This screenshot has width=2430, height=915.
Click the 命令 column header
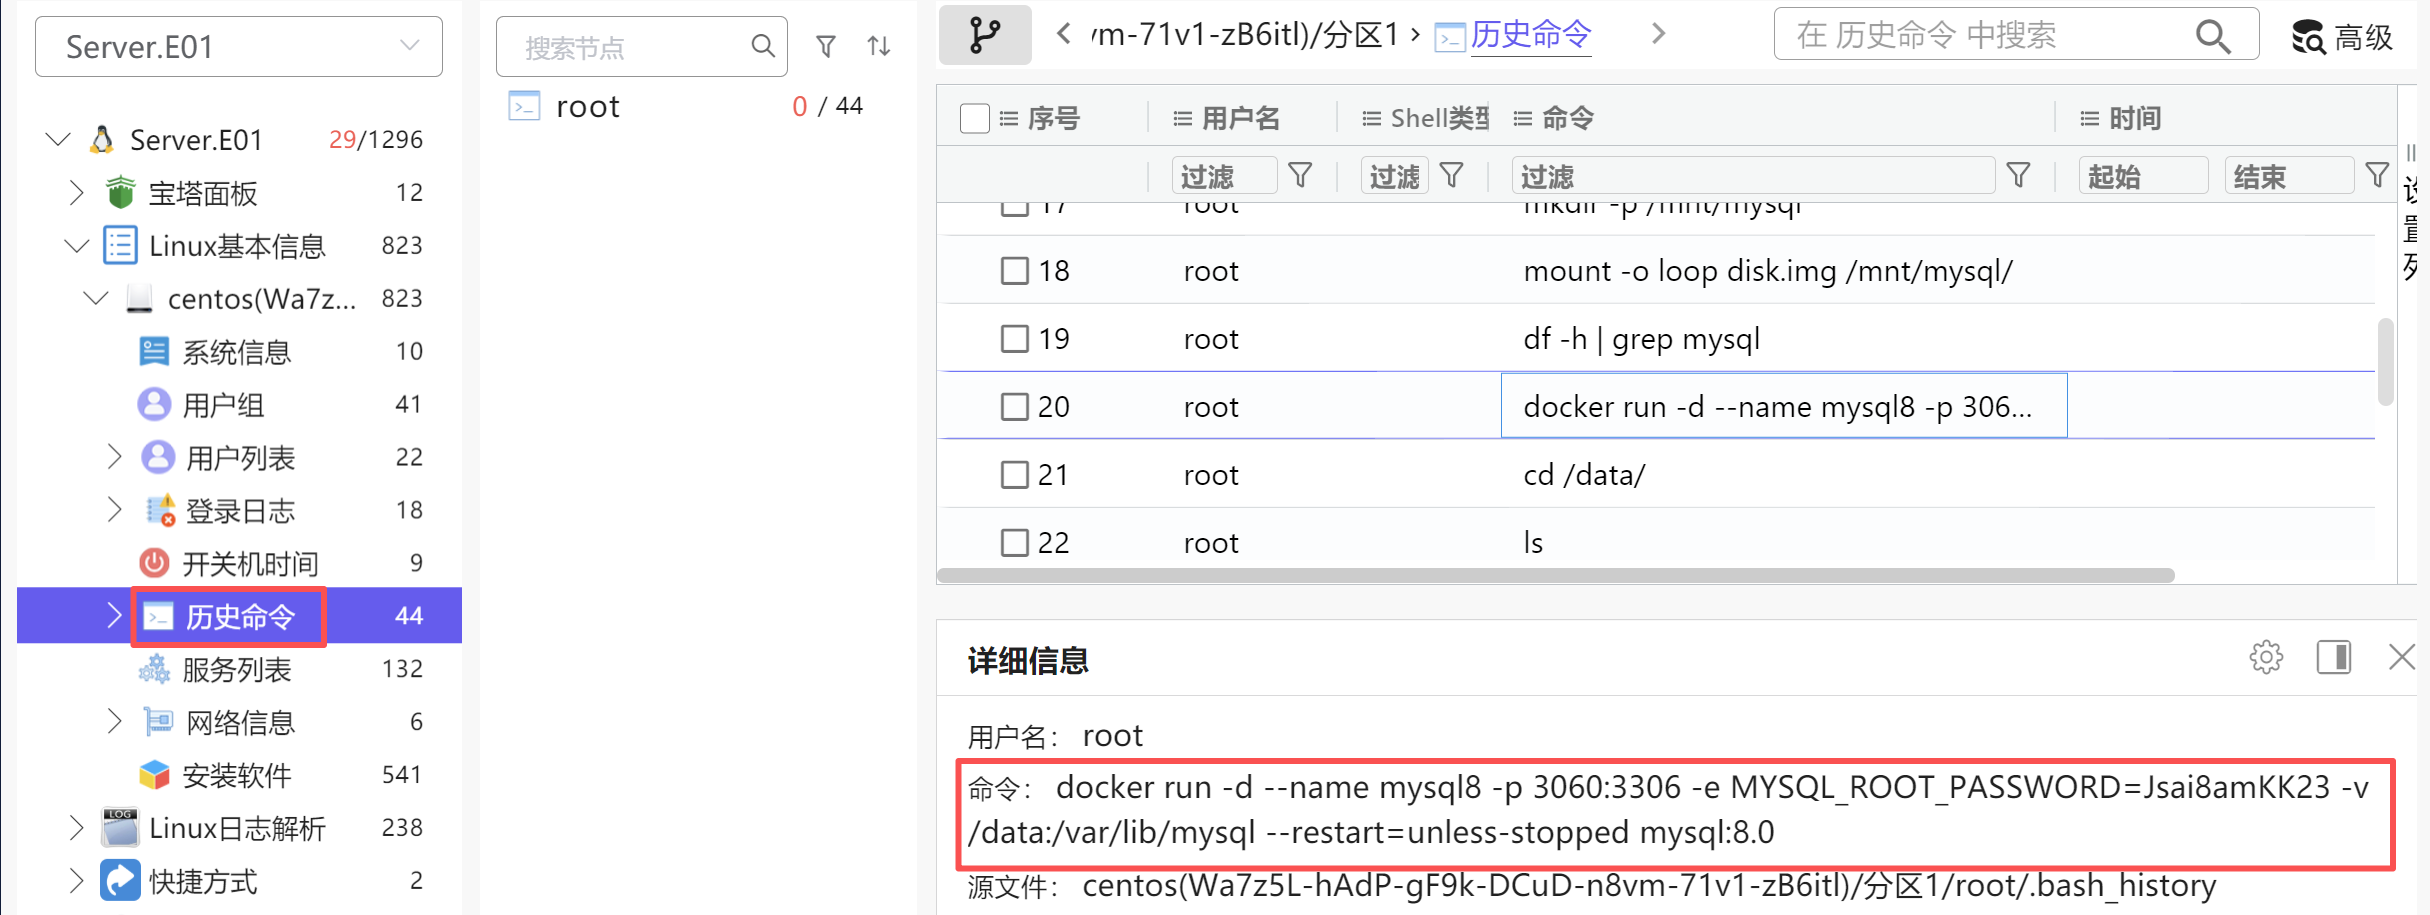click(1567, 118)
